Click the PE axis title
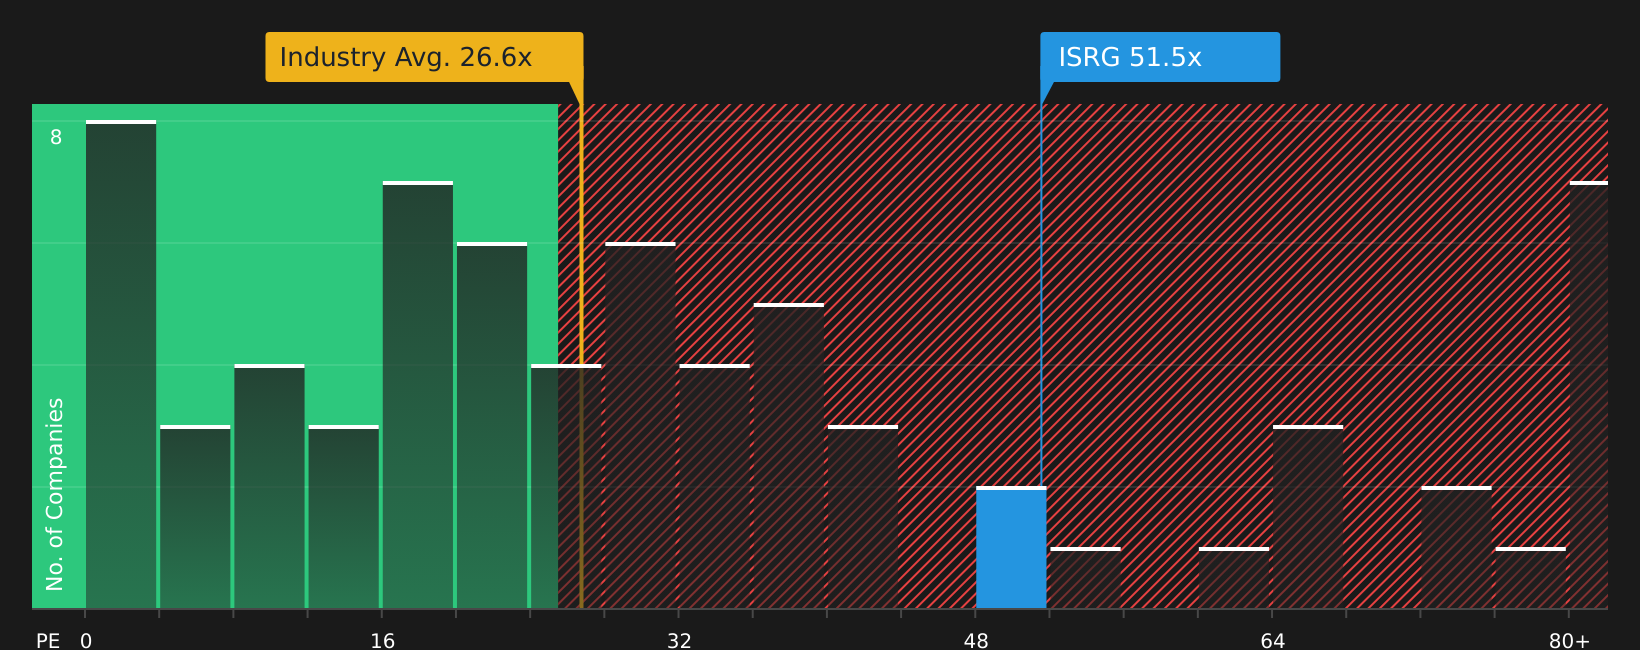This screenshot has width=1640, height=650. pos(48,641)
